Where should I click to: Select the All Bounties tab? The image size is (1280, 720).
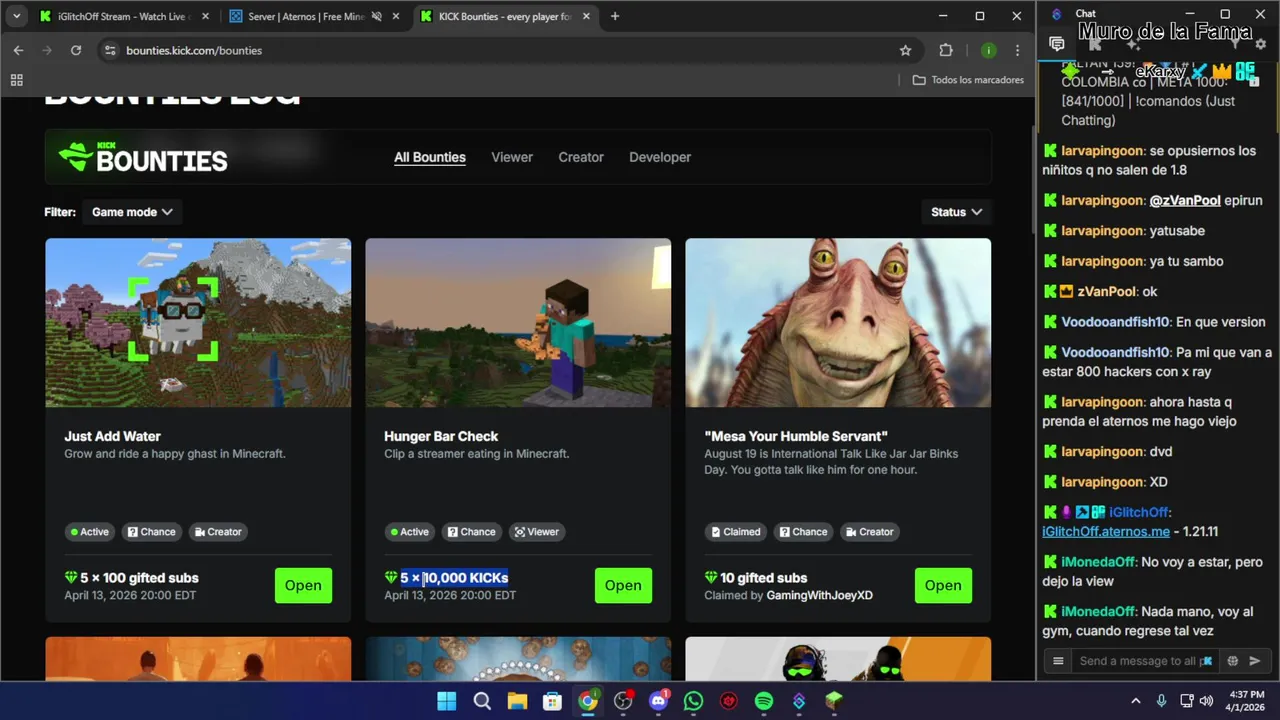(x=430, y=157)
